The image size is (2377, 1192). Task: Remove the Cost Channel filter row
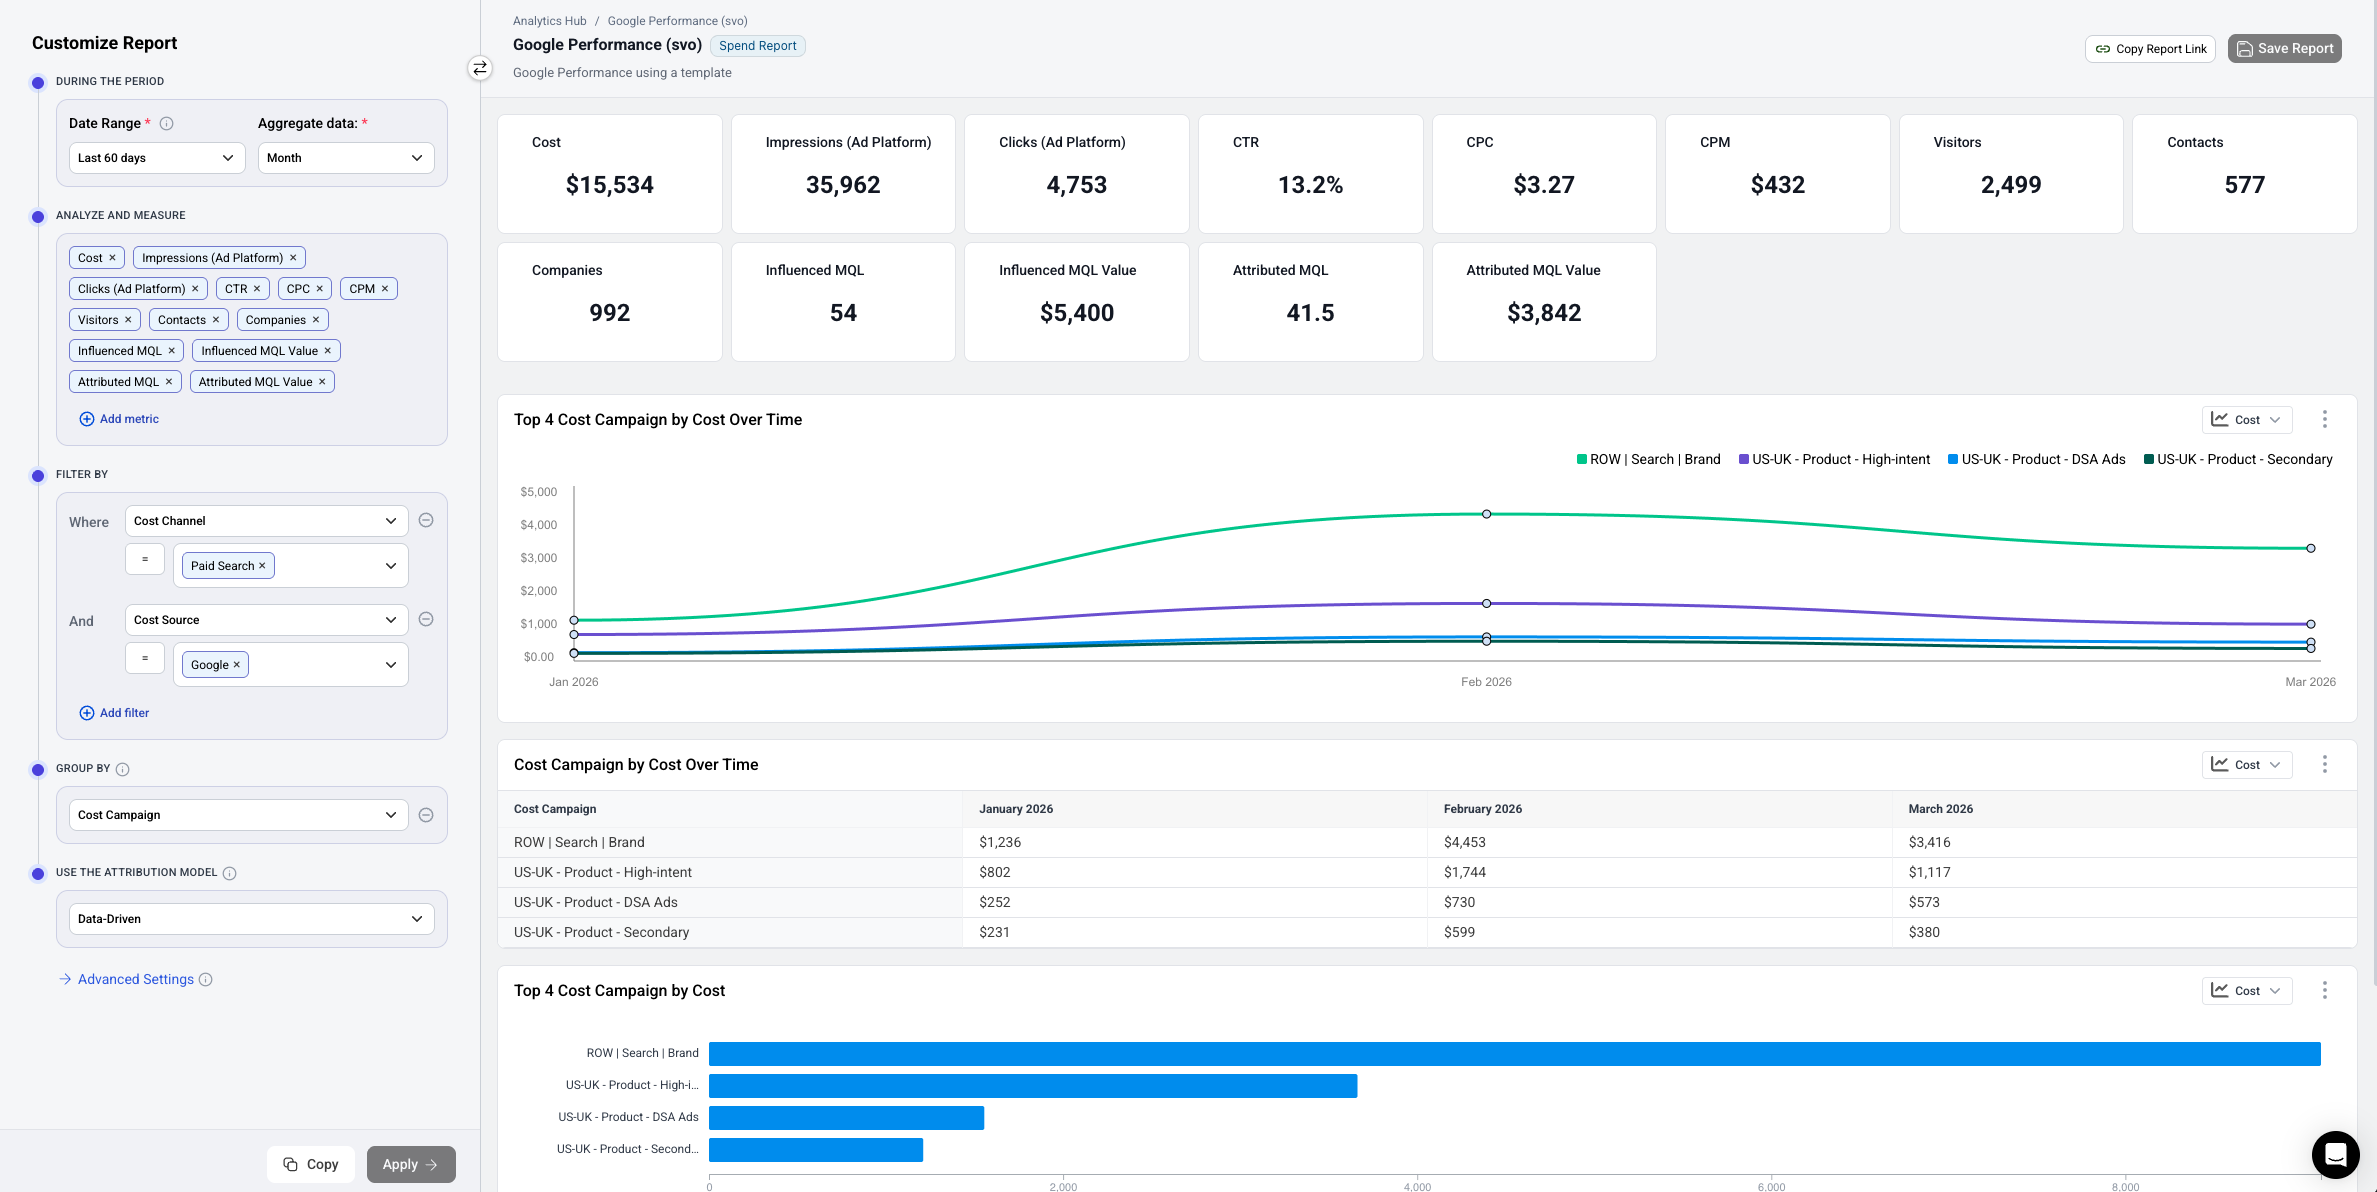(426, 520)
